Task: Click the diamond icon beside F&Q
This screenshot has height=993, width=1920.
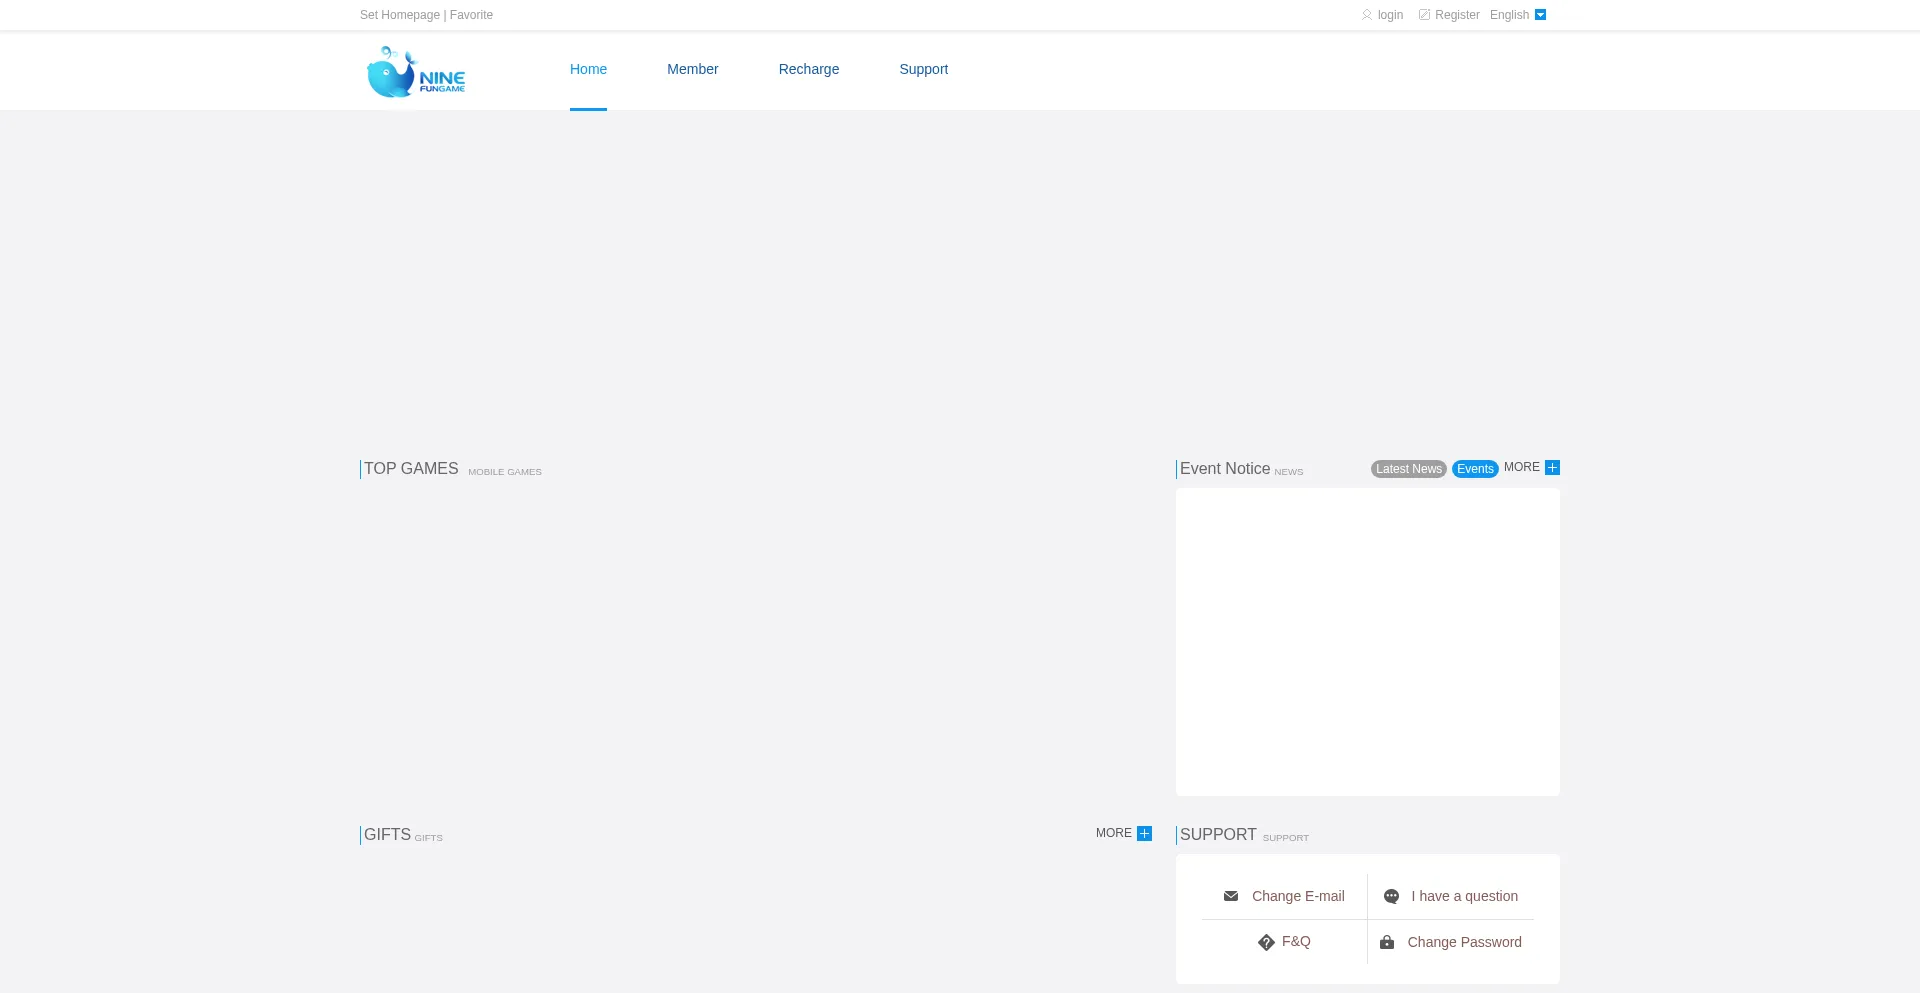Action: tap(1266, 942)
